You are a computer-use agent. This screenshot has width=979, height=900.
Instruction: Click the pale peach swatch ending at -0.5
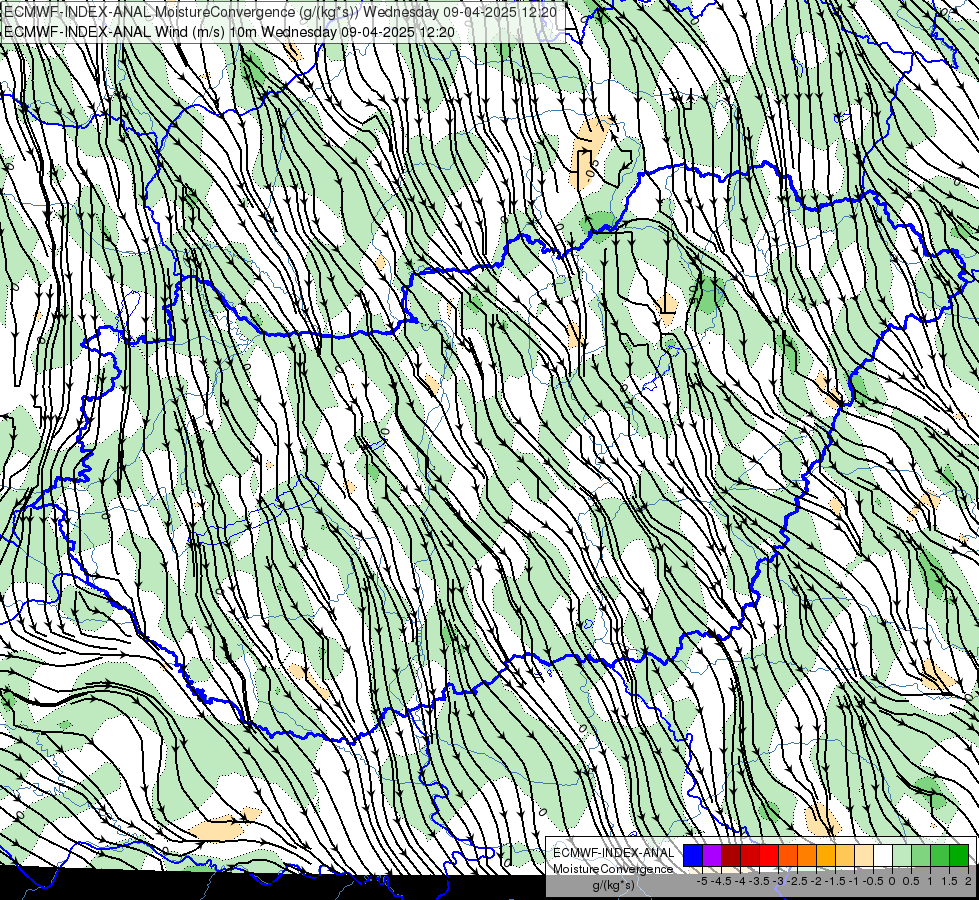point(863,855)
